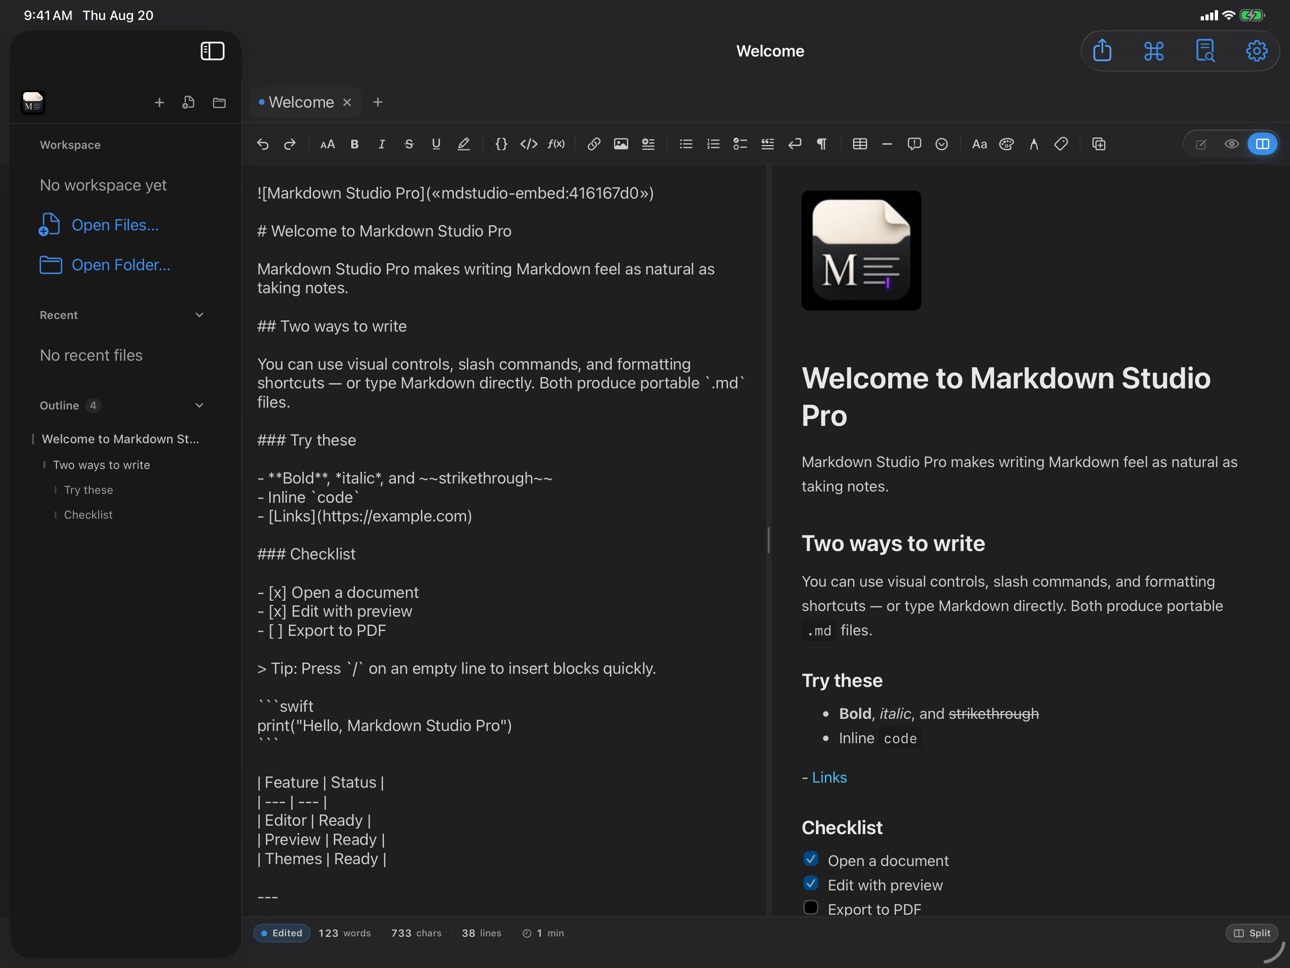Image resolution: width=1290 pixels, height=968 pixels.
Task: Insert a bulleted list
Action: coord(686,144)
